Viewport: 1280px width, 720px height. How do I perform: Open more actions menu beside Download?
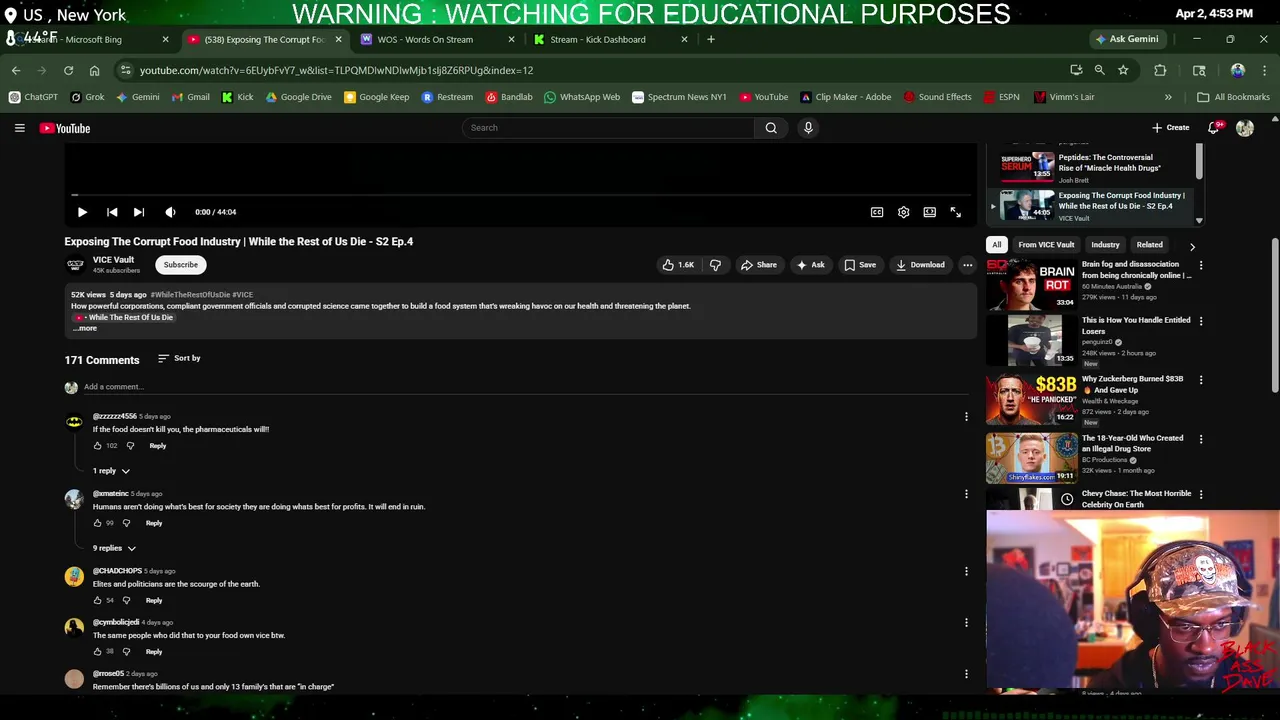967,265
